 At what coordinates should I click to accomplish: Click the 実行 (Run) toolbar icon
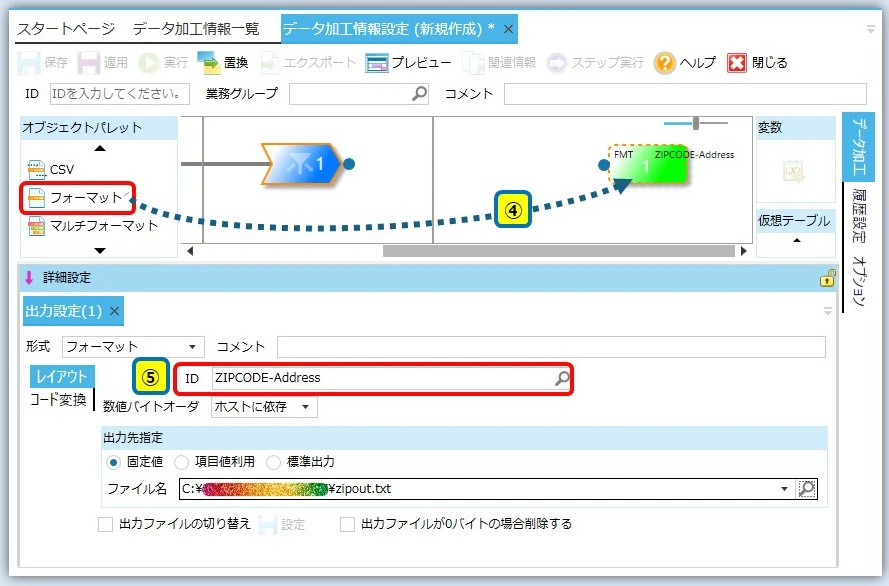(x=149, y=63)
